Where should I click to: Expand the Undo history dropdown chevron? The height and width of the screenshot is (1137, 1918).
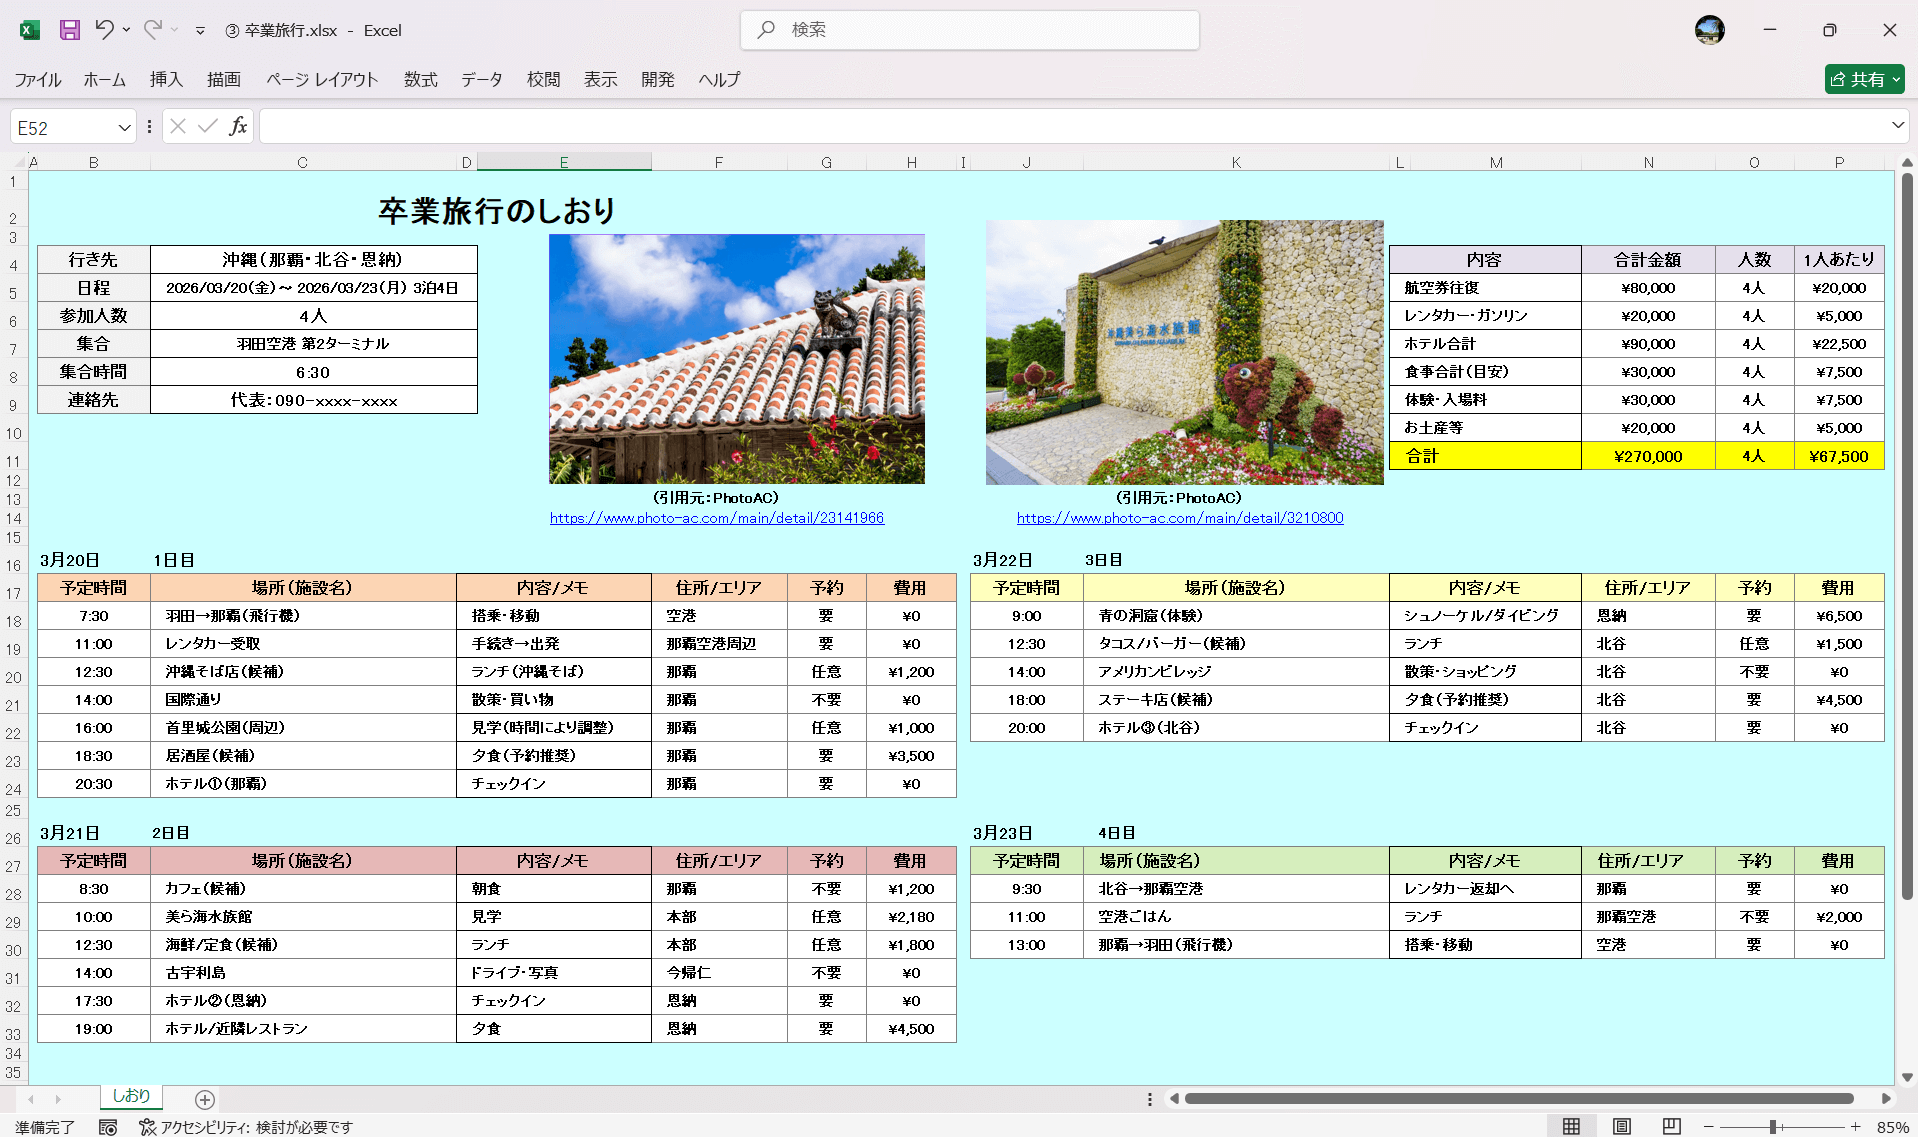click(126, 30)
